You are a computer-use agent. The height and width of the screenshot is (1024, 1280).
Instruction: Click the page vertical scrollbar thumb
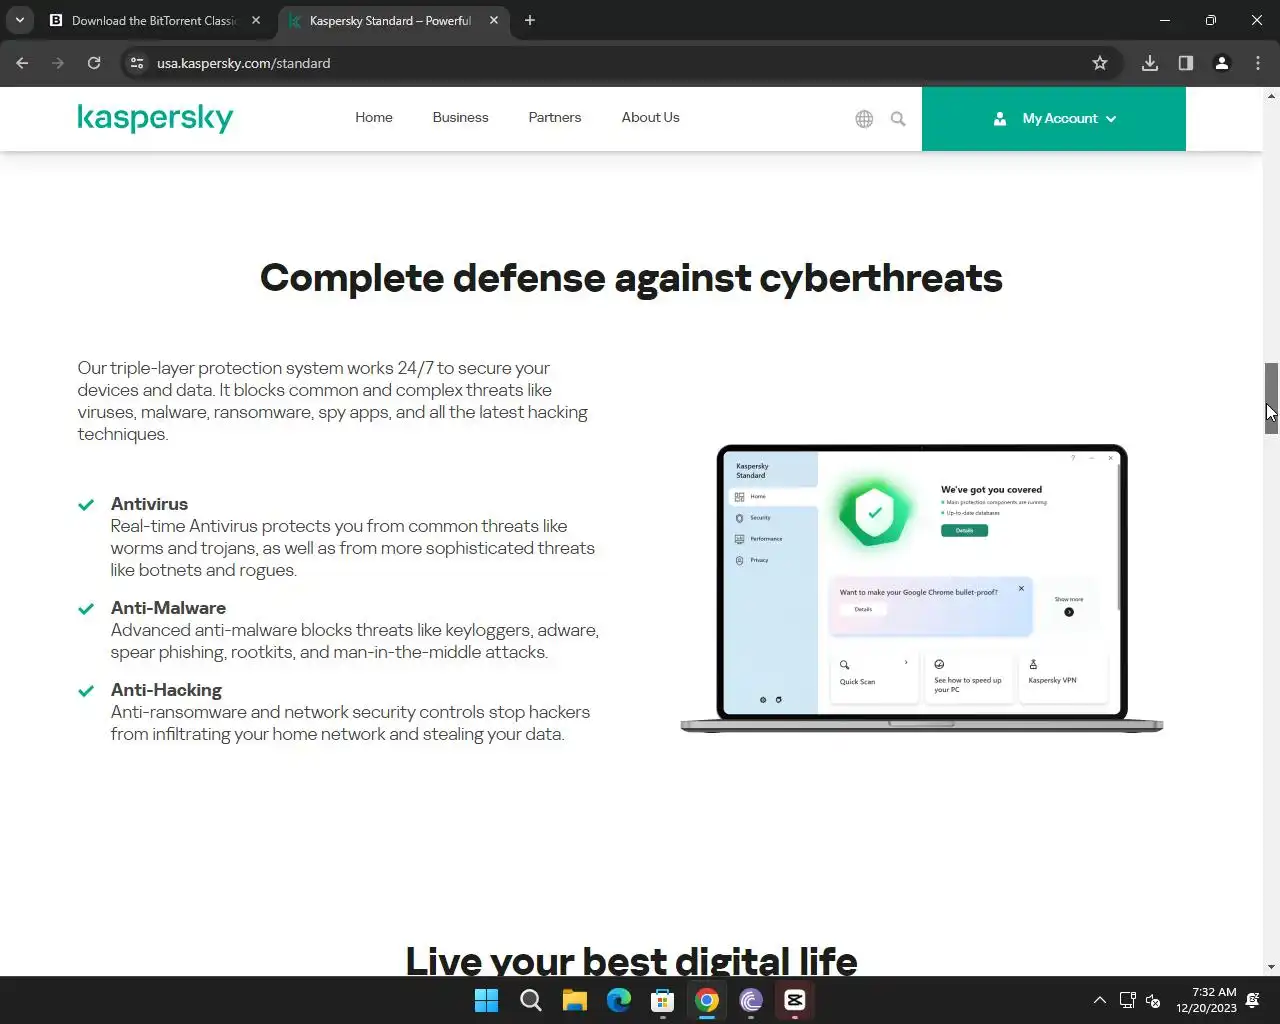point(1271,398)
